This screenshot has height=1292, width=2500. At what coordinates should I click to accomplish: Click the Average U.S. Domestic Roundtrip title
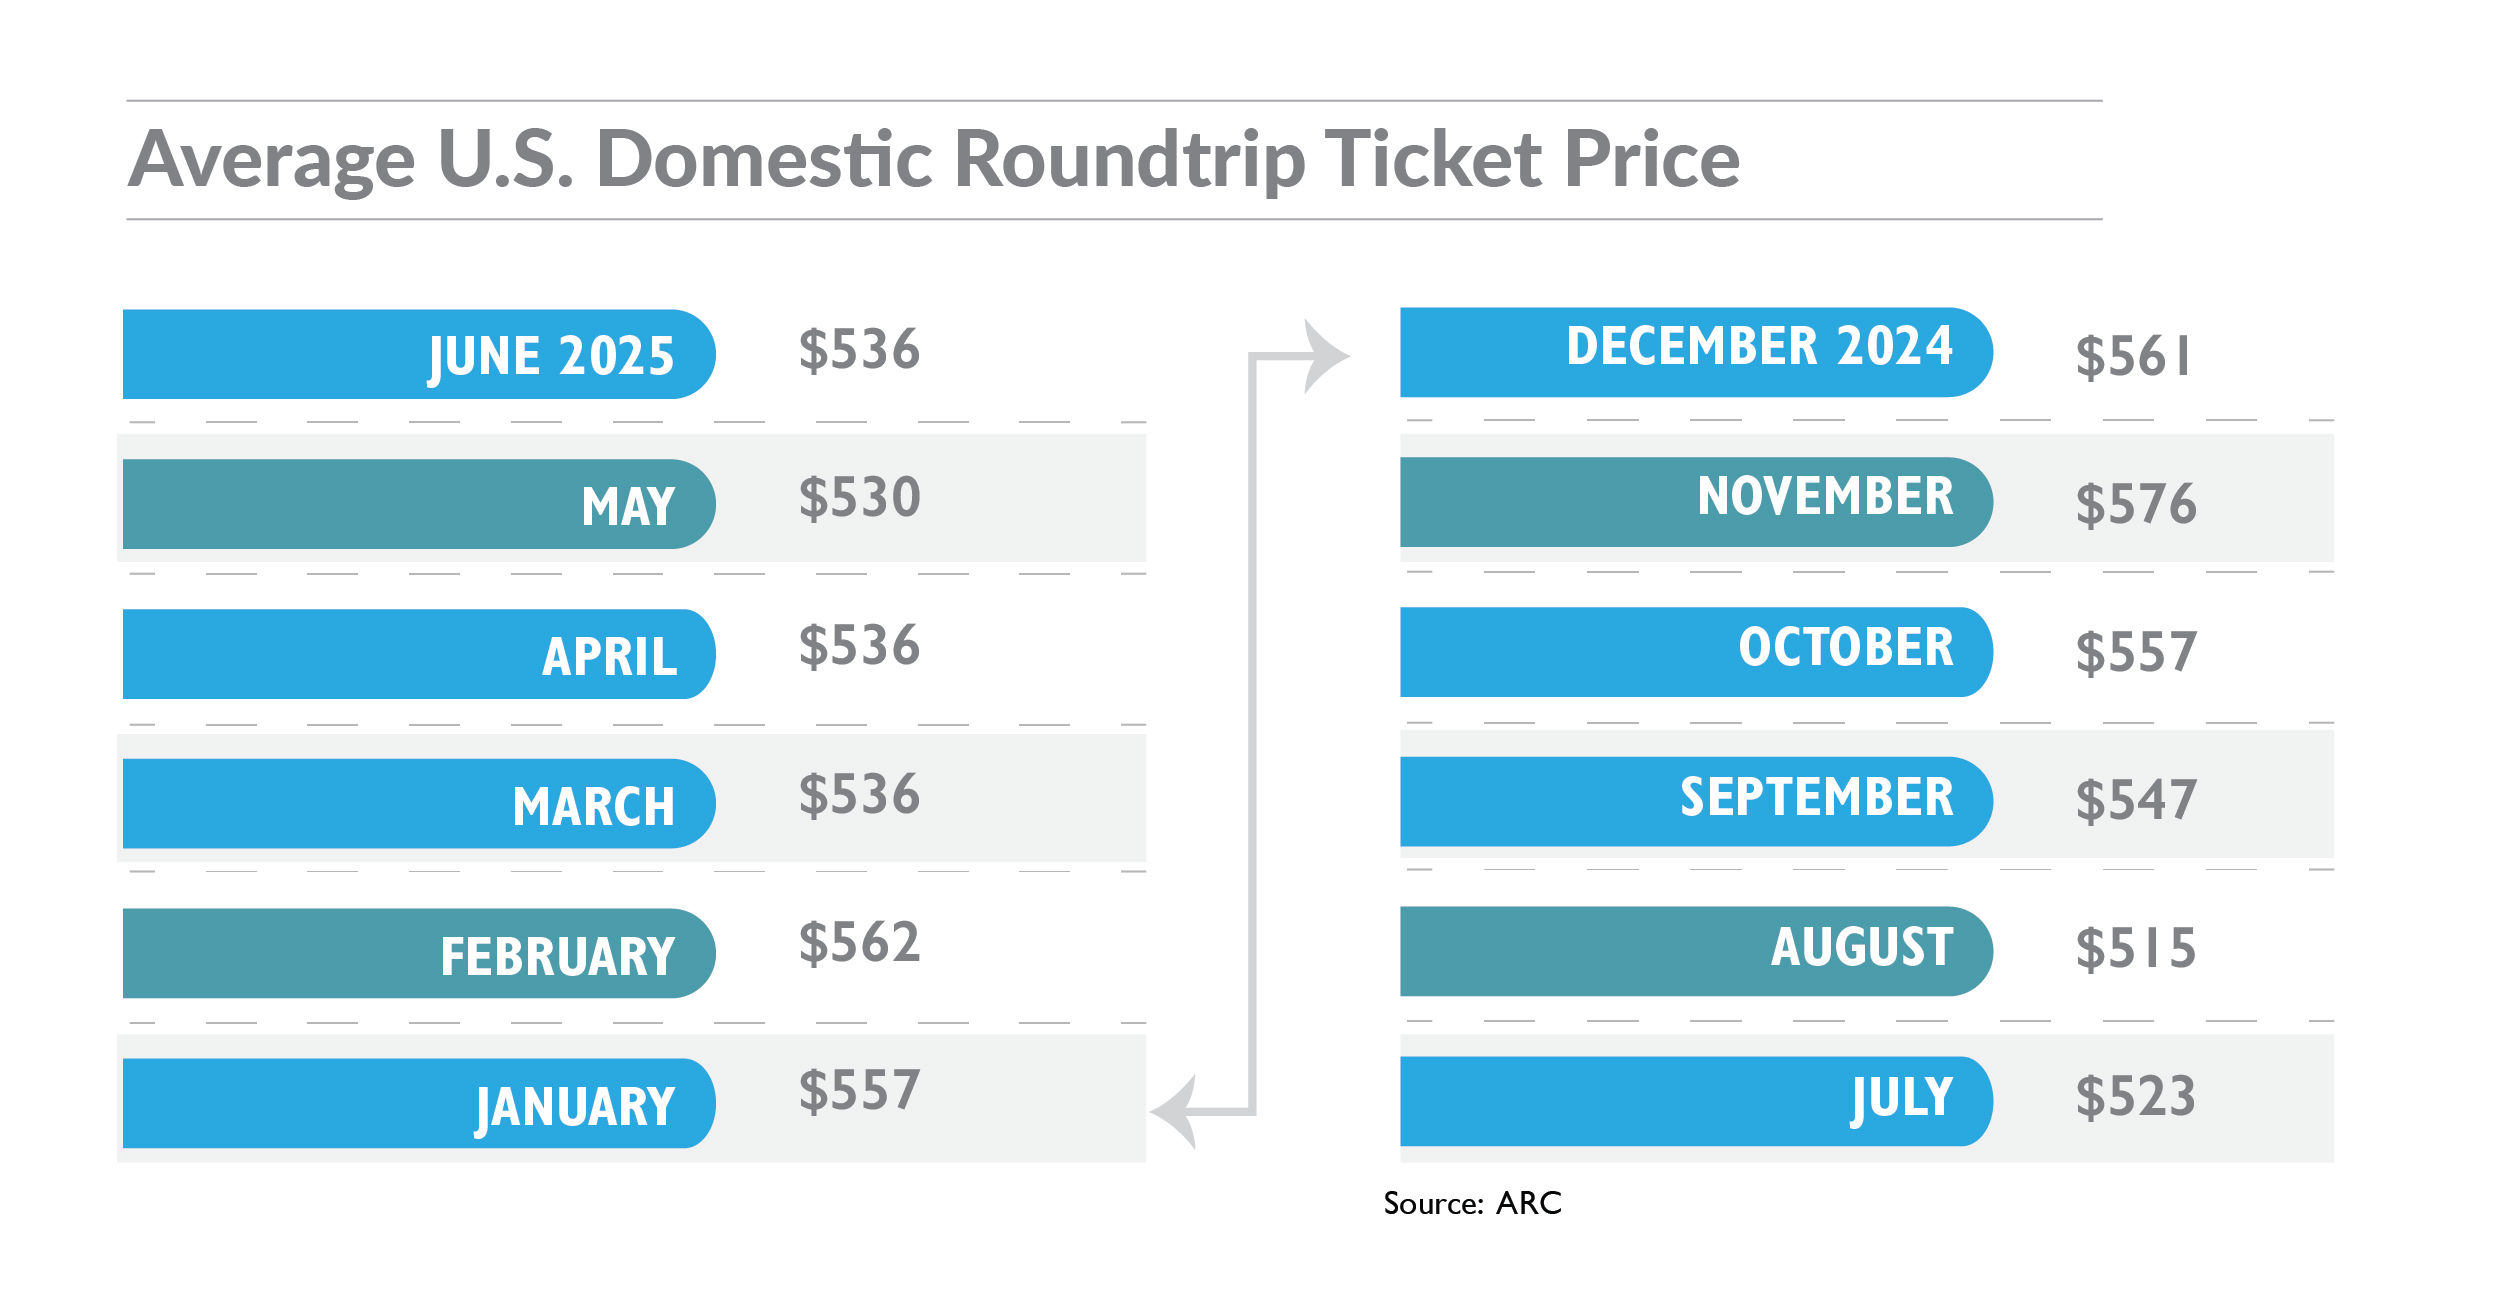click(x=934, y=160)
